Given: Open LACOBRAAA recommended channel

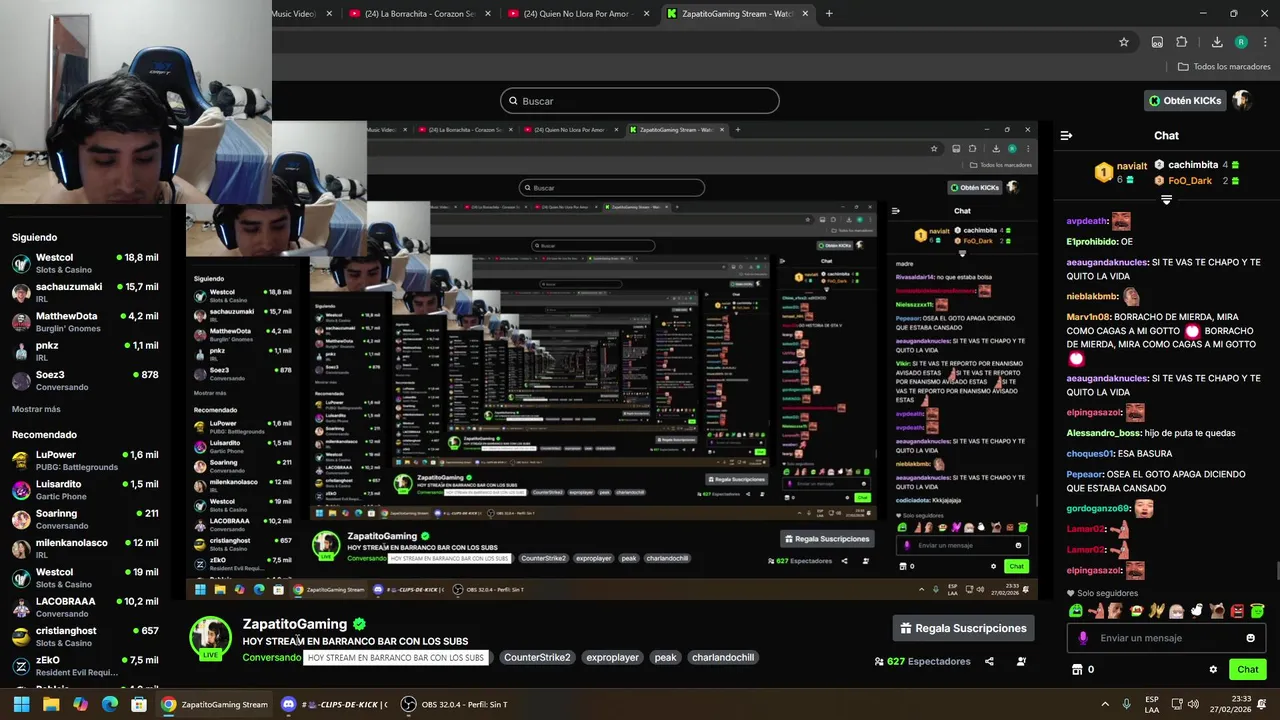Looking at the screenshot, I should pyautogui.click(x=85, y=607).
